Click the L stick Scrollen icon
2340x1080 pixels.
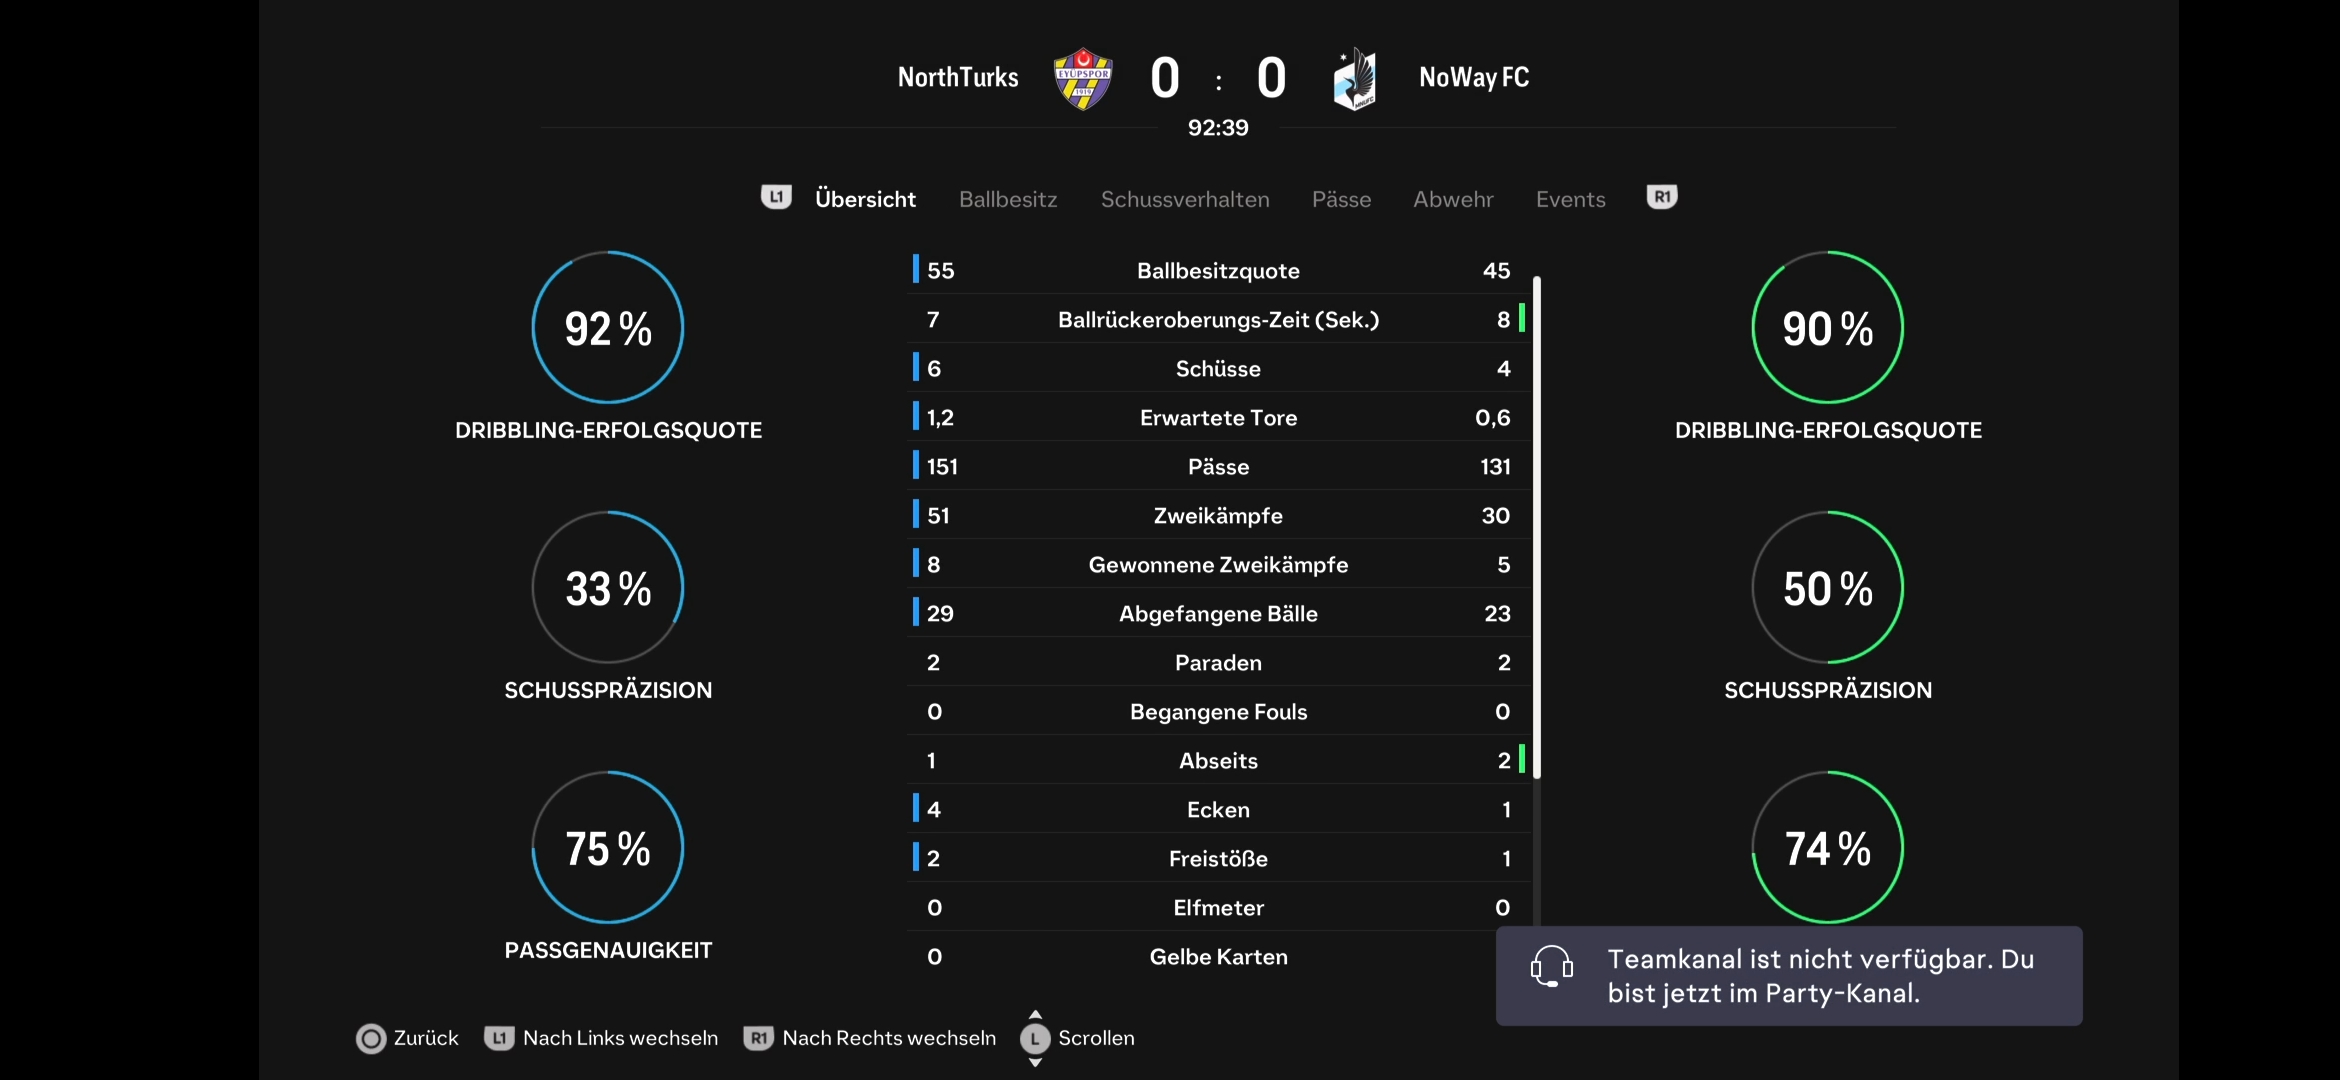point(1035,1039)
